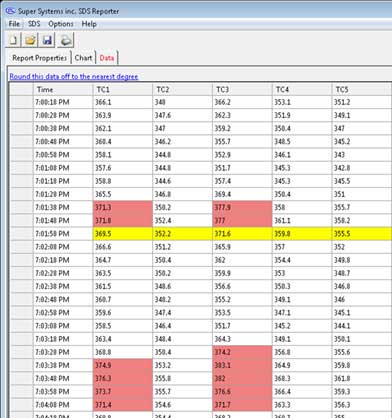This screenshot has width=392, height=418.
Task: Select the 7:04:08 PM time cell
Action: 63,405
